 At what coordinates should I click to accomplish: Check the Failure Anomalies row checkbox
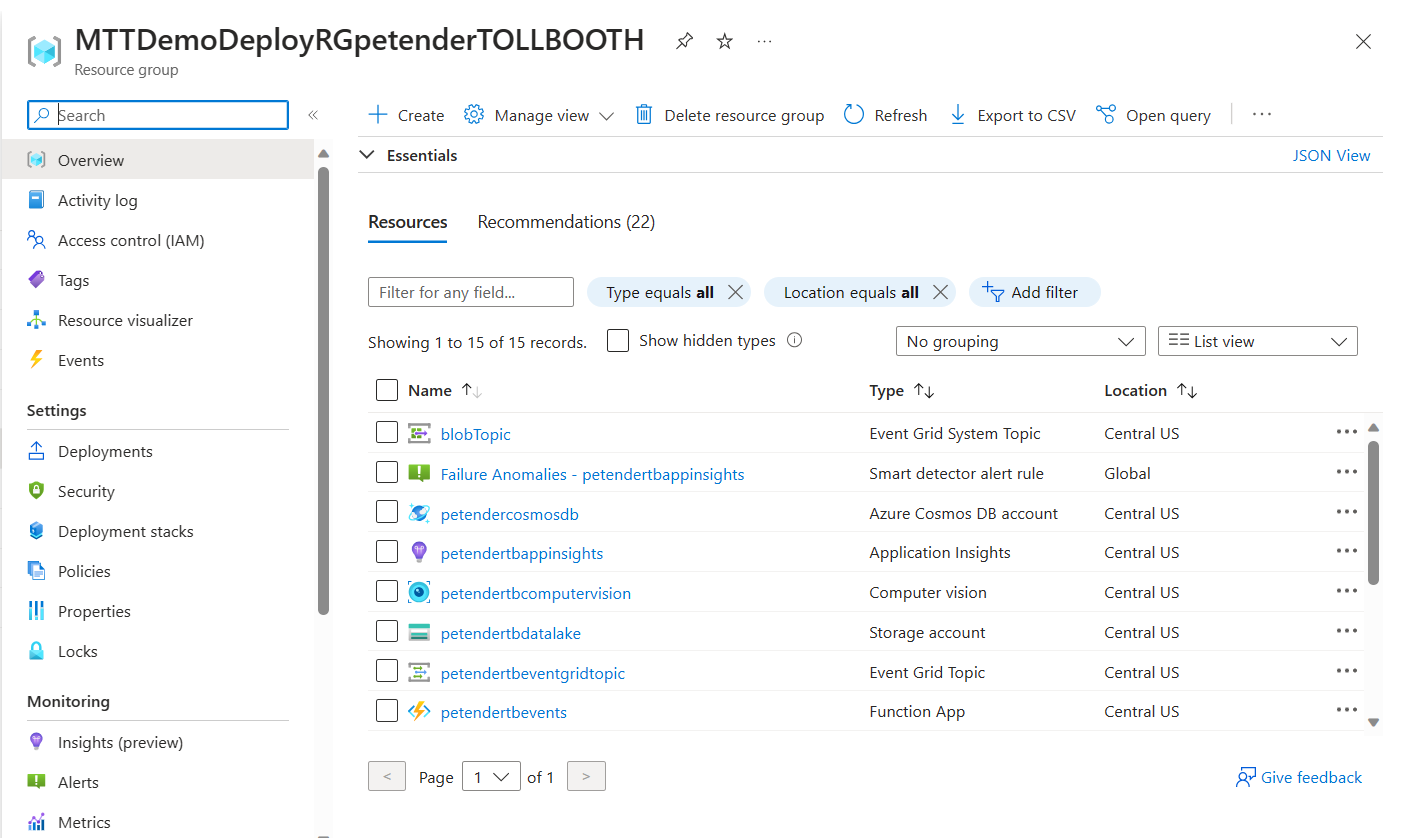(387, 472)
